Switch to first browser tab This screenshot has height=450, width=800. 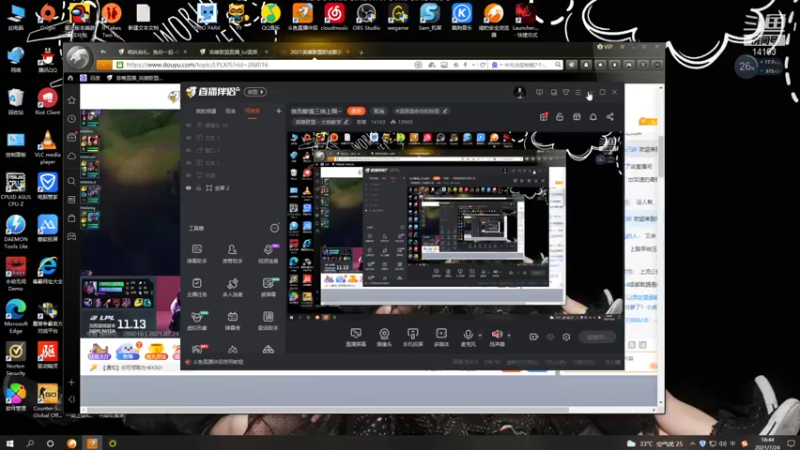click(x=152, y=52)
